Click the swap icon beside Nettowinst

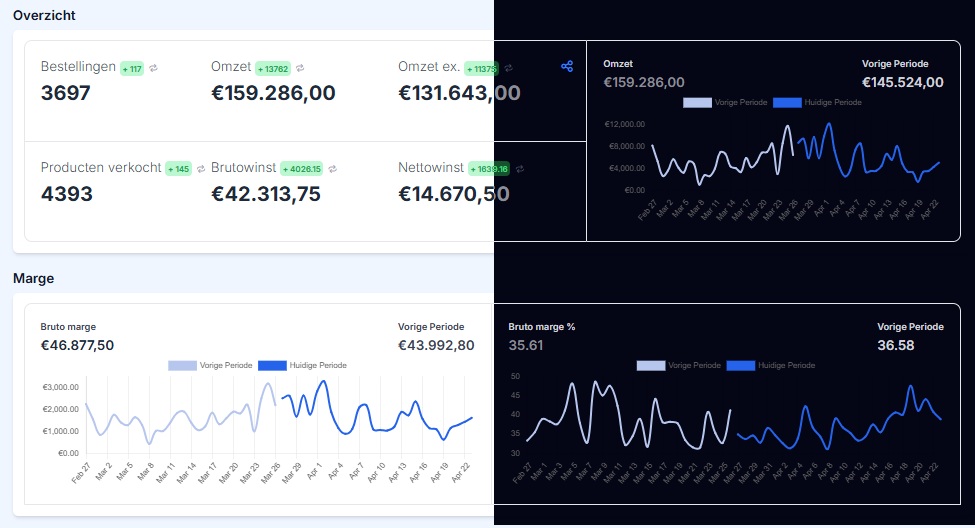[x=520, y=168]
